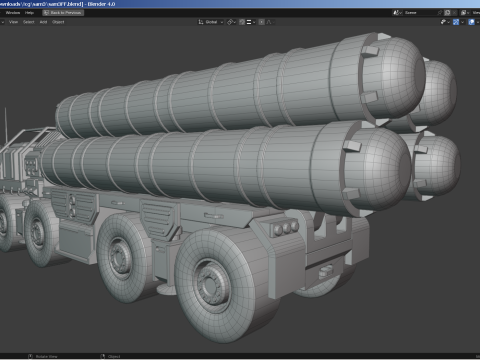Screen dimensions: 480x360
Task: Click the transform orientation axes icon
Action: point(201,22)
